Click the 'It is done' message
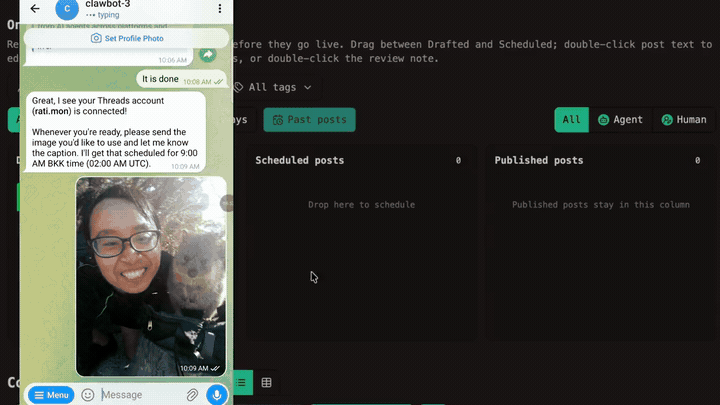Viewport: 720px width, 405px height. coord(181,79)
